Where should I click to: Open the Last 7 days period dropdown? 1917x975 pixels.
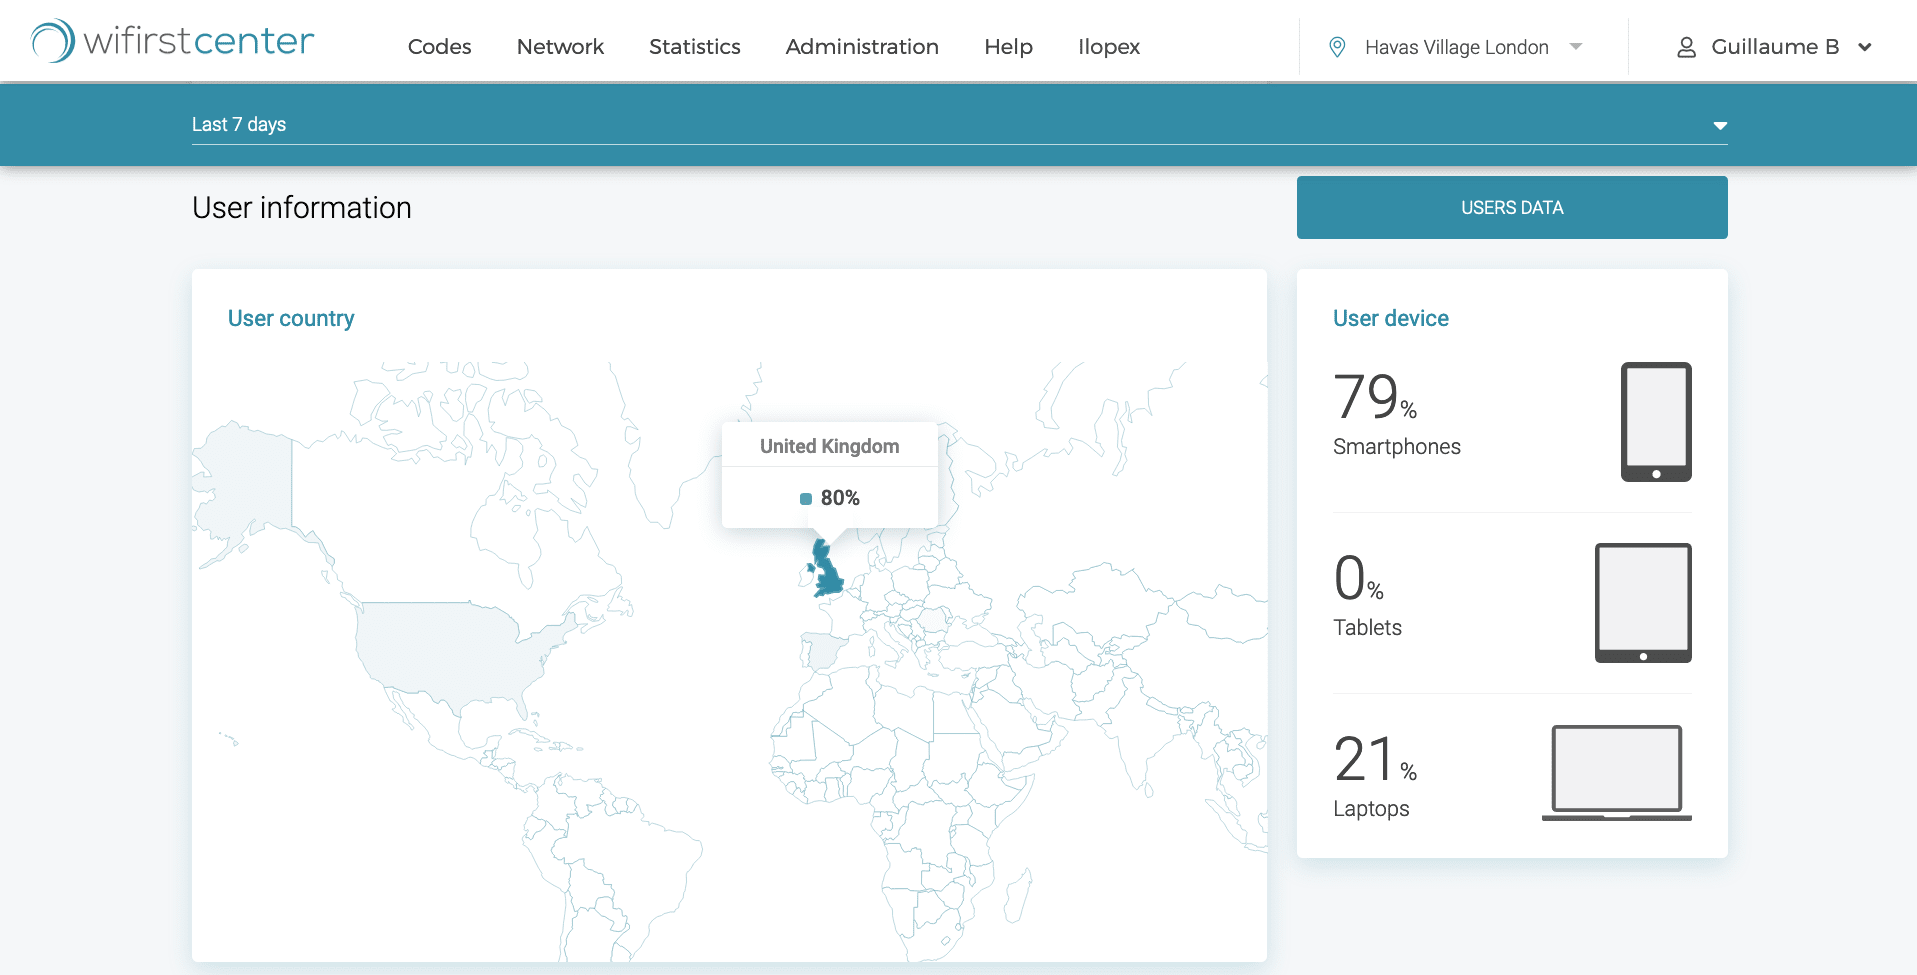tap(959, 125)
